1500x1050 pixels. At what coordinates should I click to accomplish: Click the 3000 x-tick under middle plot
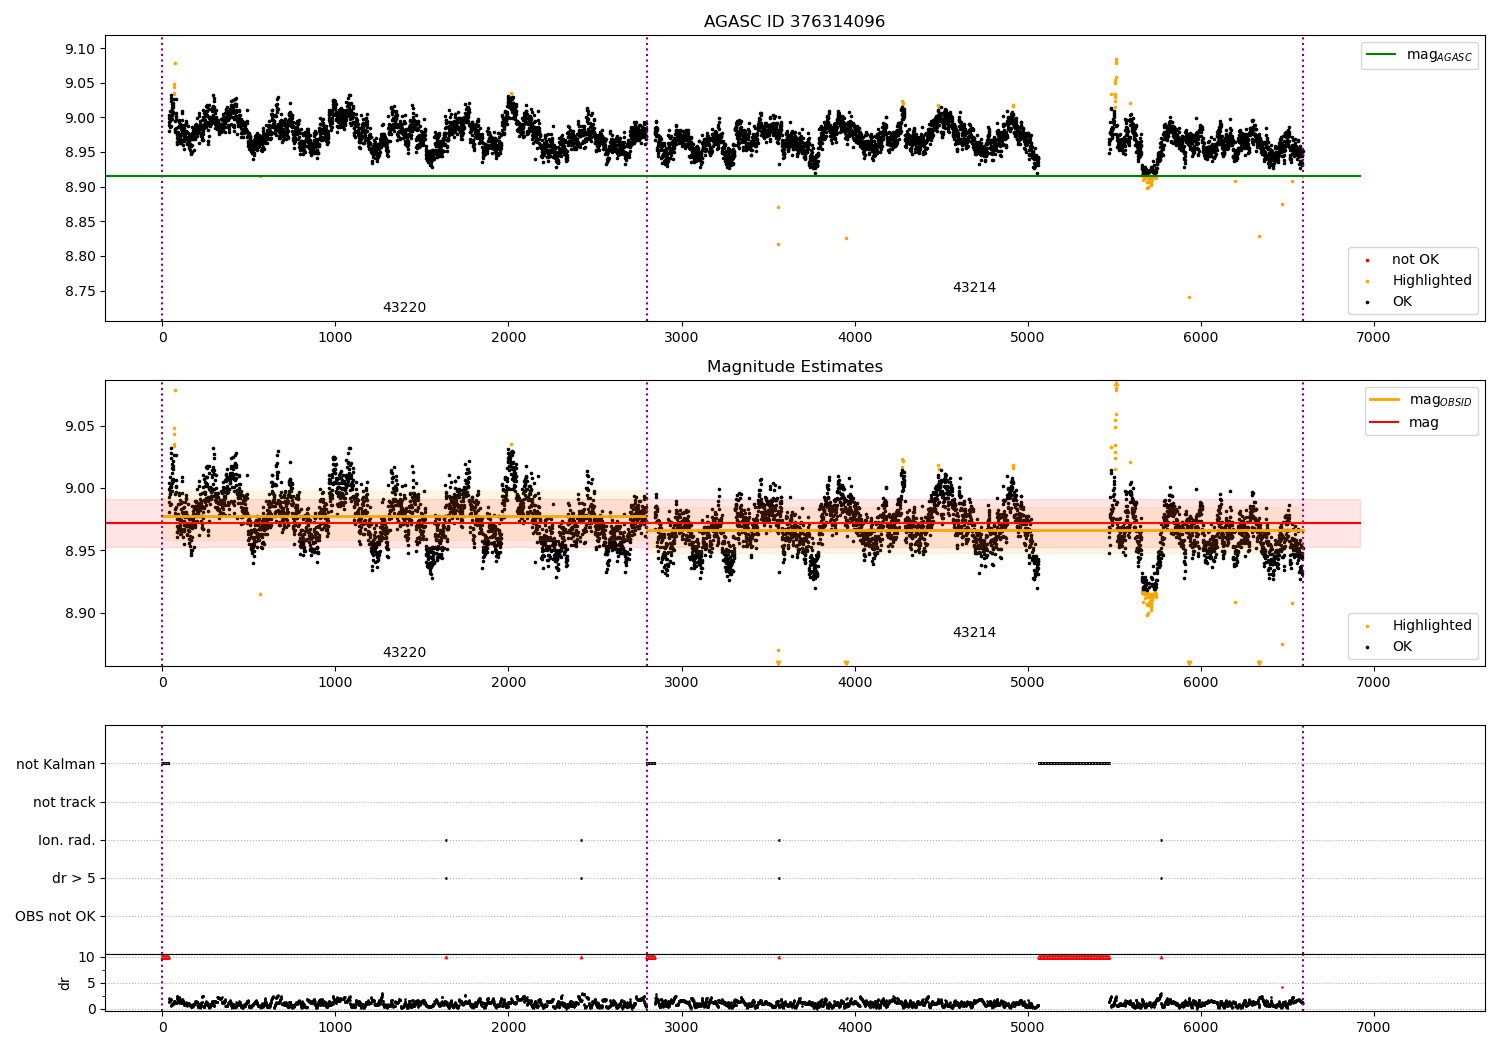681,682
